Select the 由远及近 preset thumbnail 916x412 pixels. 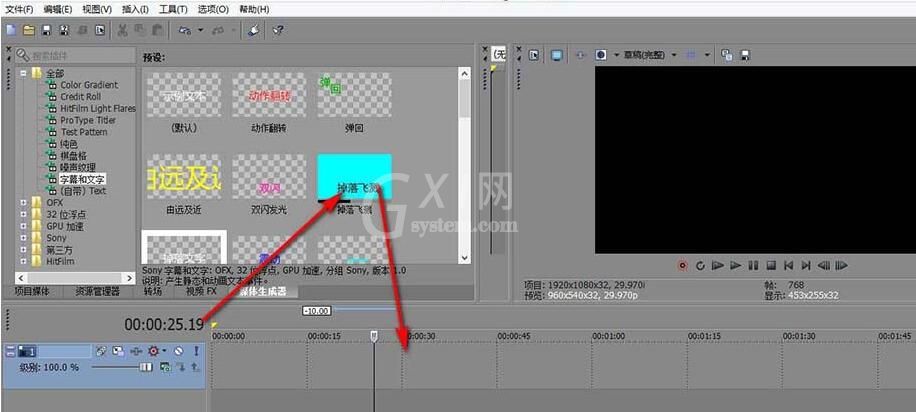click(x=183, y=176)
